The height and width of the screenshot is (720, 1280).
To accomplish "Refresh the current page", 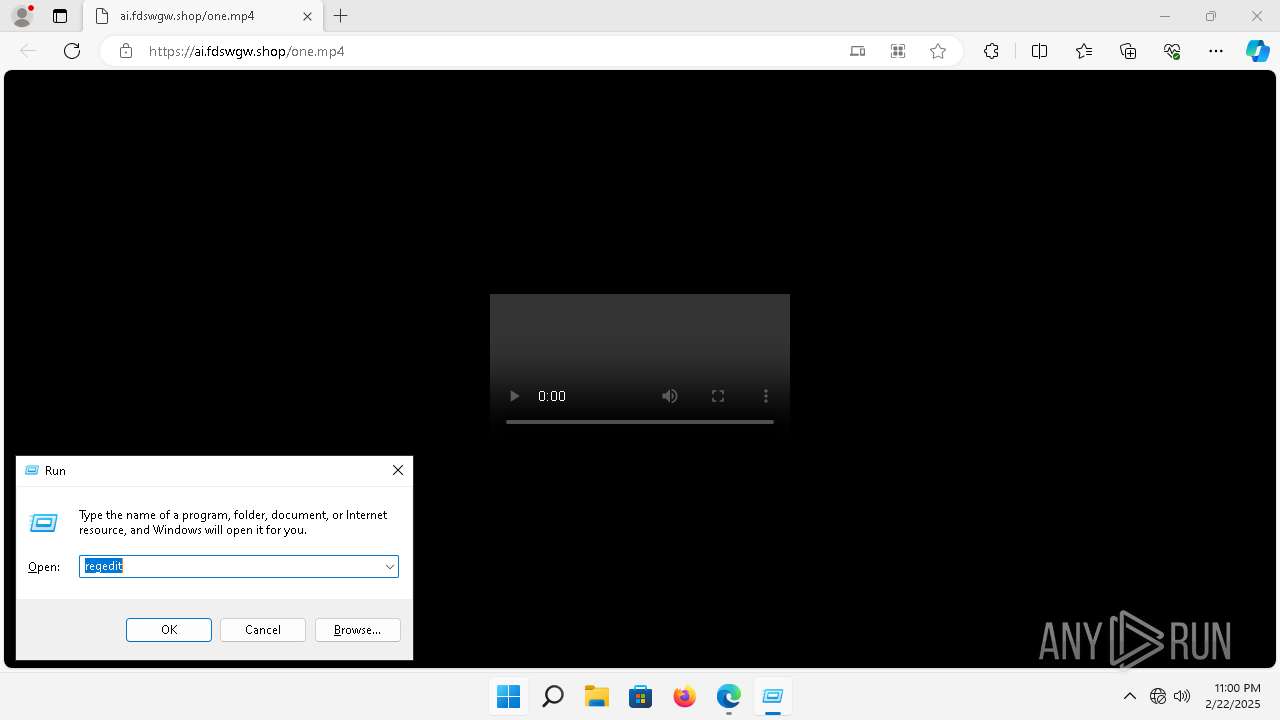I will coord(72,51).
